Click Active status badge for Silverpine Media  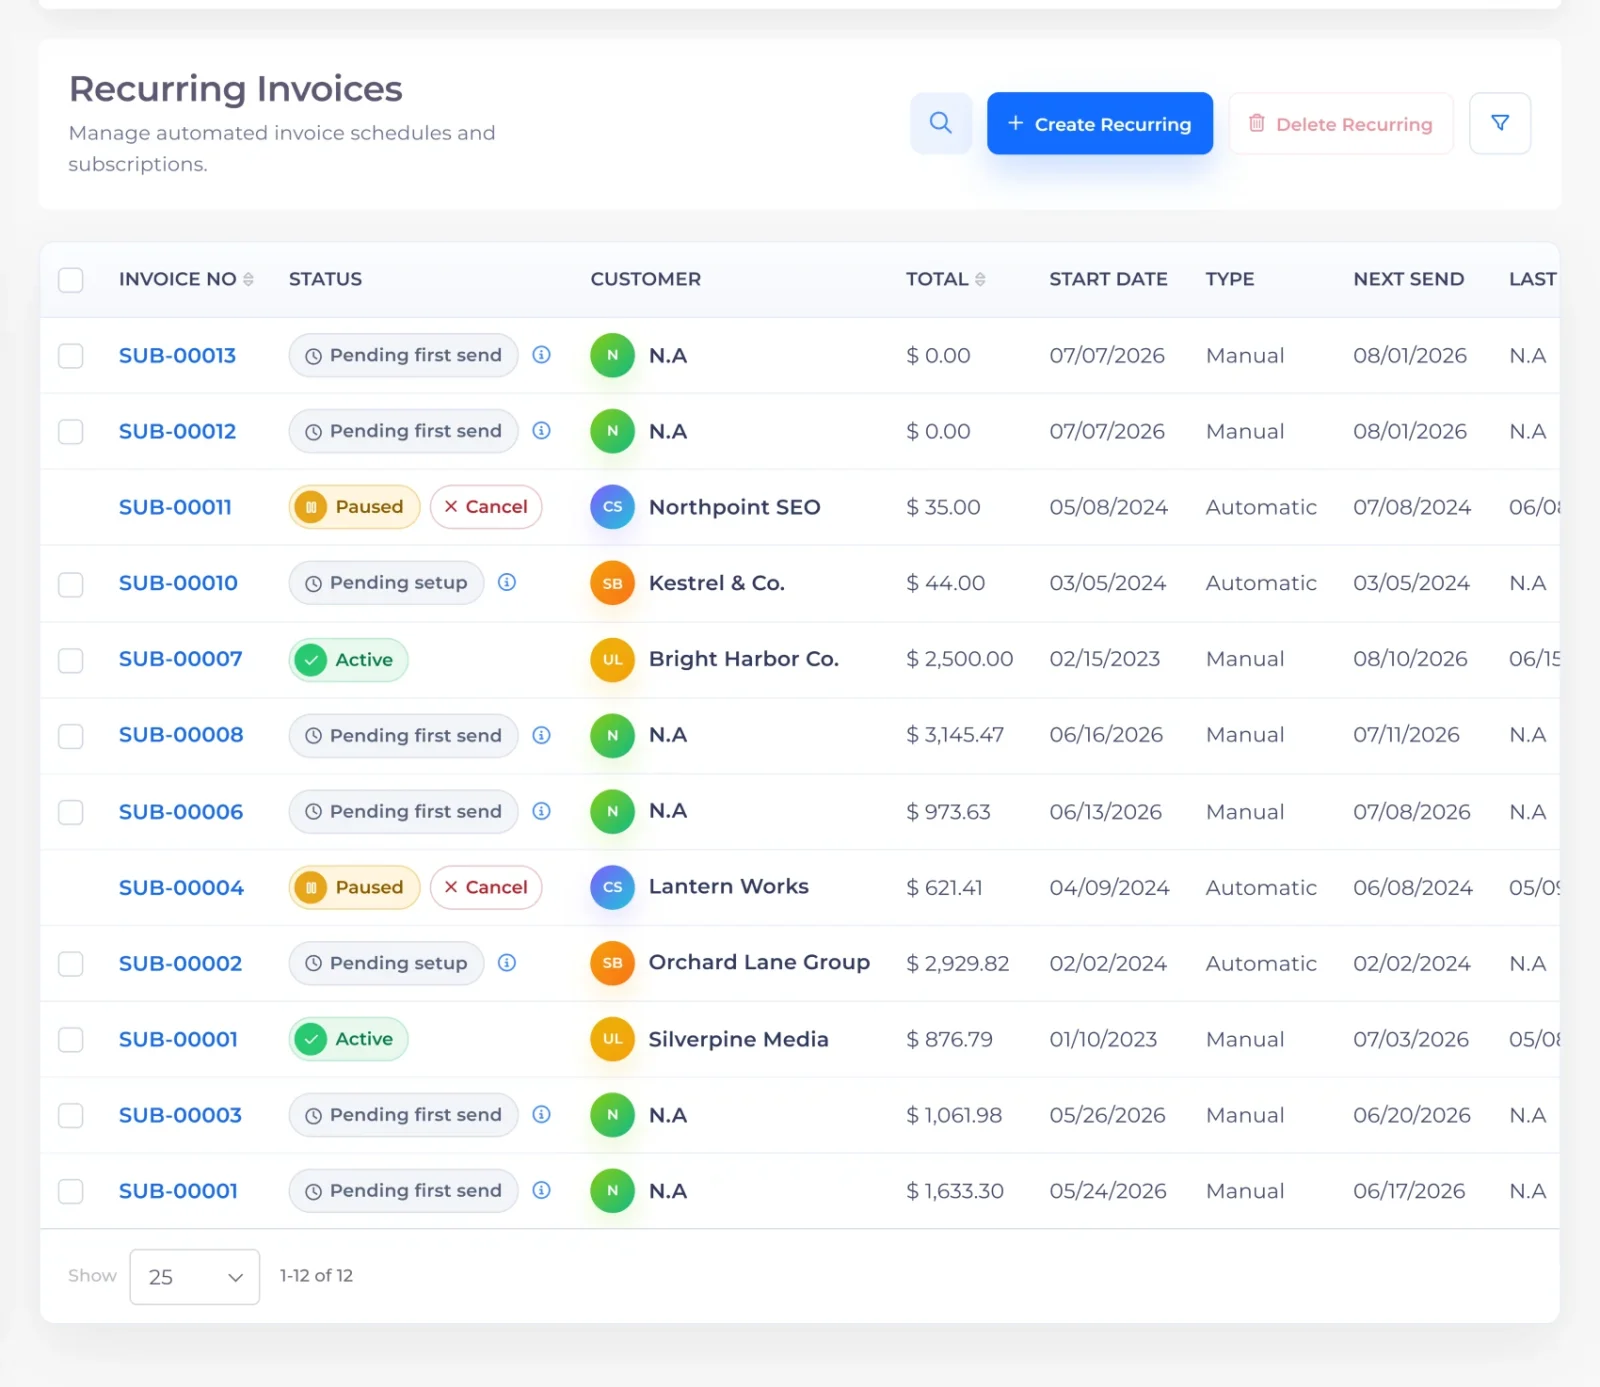point(348,1039)
